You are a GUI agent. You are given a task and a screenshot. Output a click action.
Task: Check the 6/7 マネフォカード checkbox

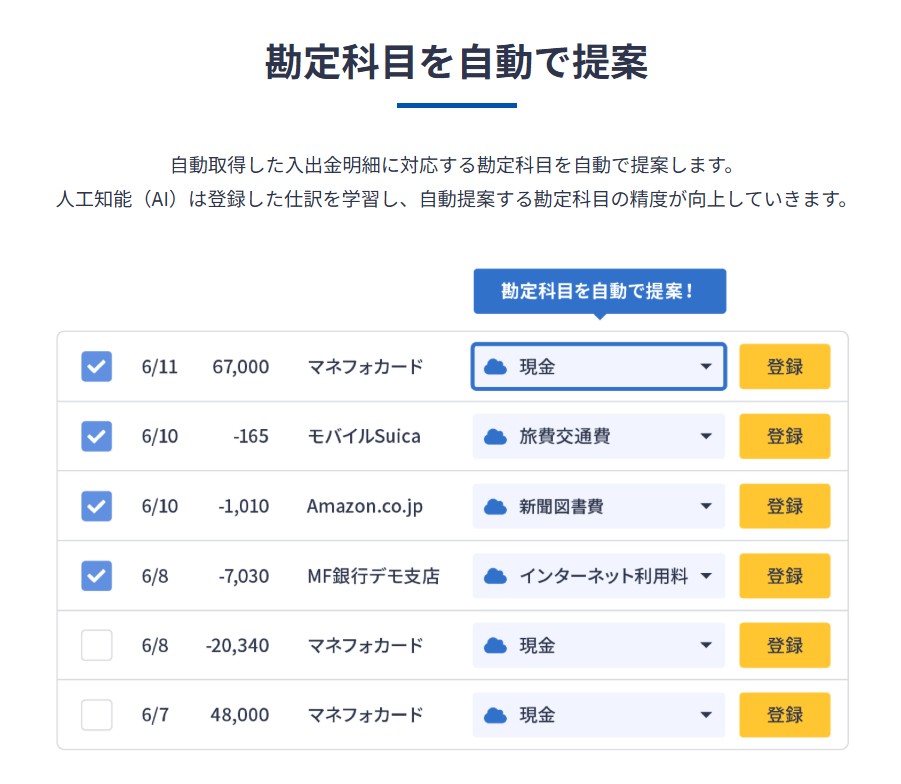pos(97,716)
